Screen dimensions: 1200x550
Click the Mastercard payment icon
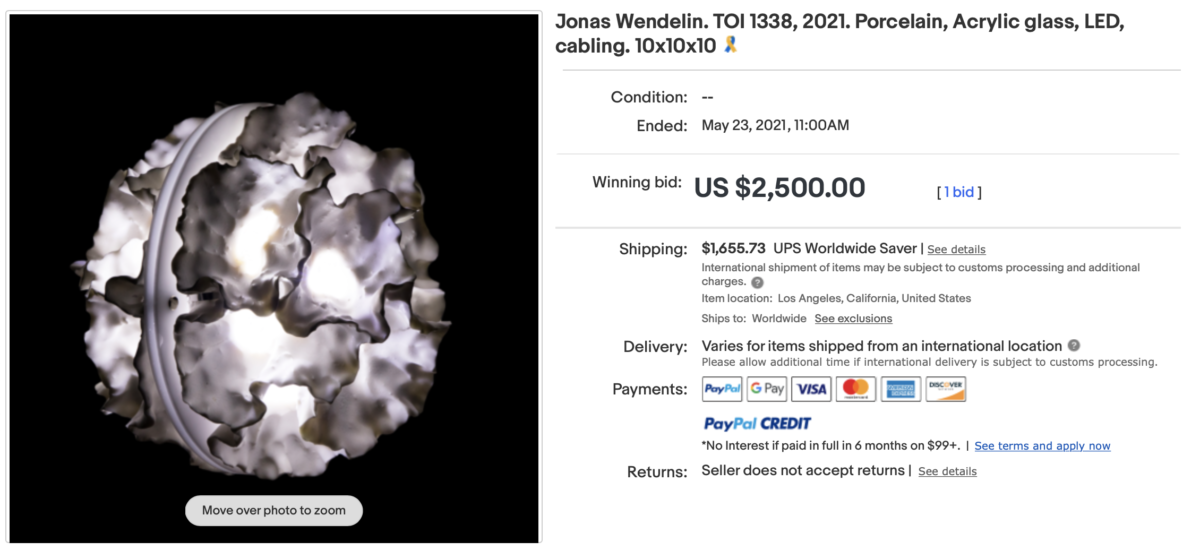856,389
